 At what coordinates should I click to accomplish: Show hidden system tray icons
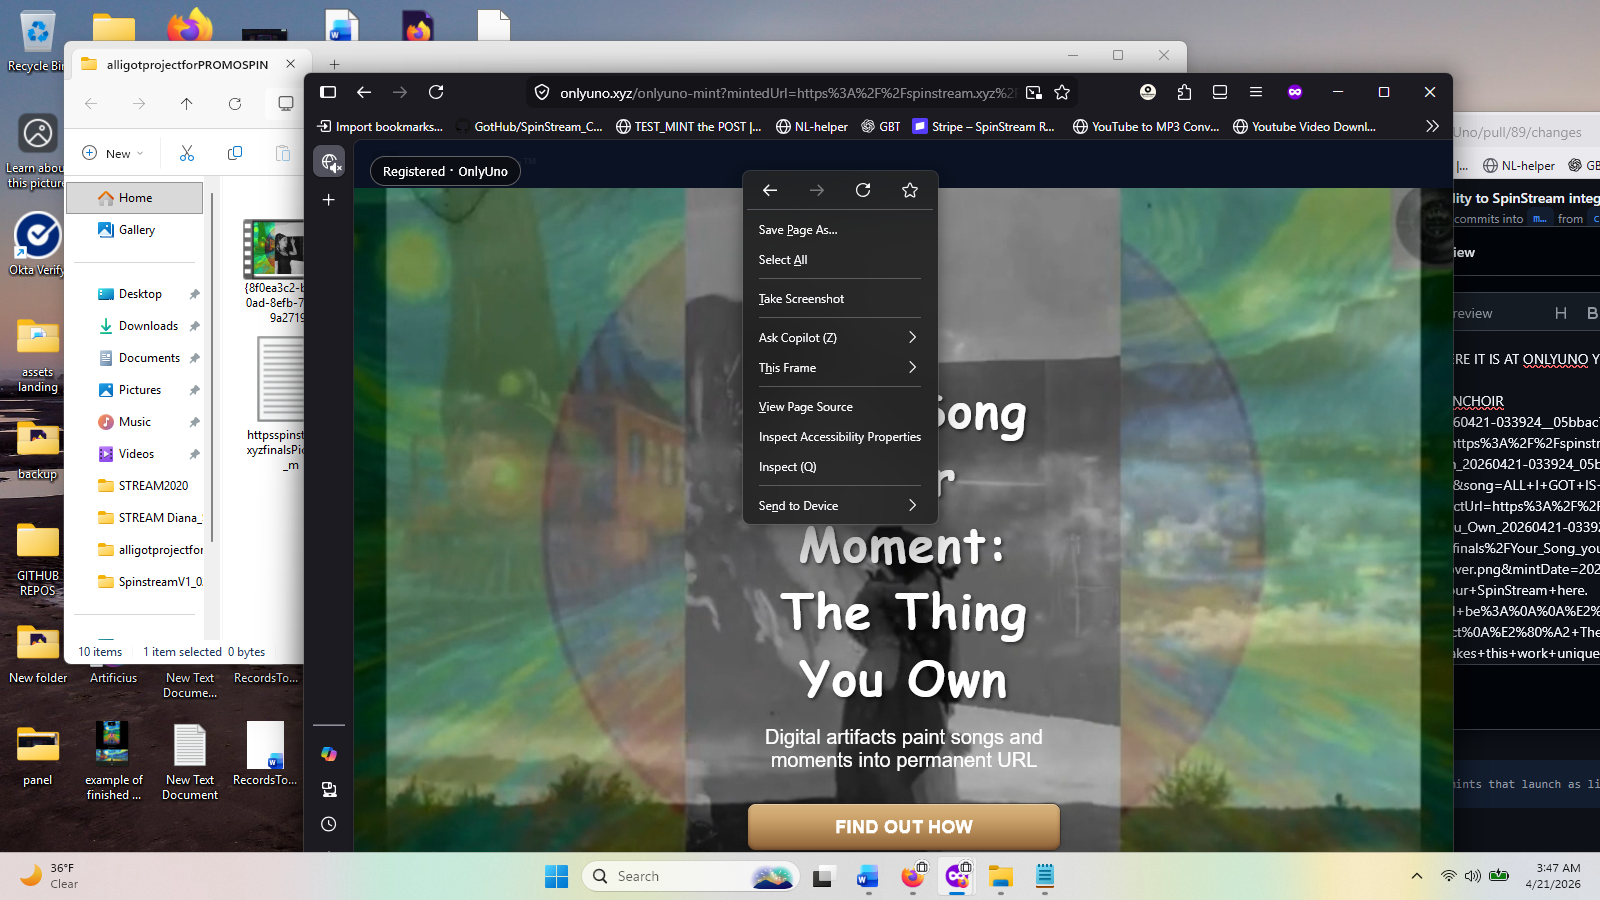click(x=1416, y=876)
